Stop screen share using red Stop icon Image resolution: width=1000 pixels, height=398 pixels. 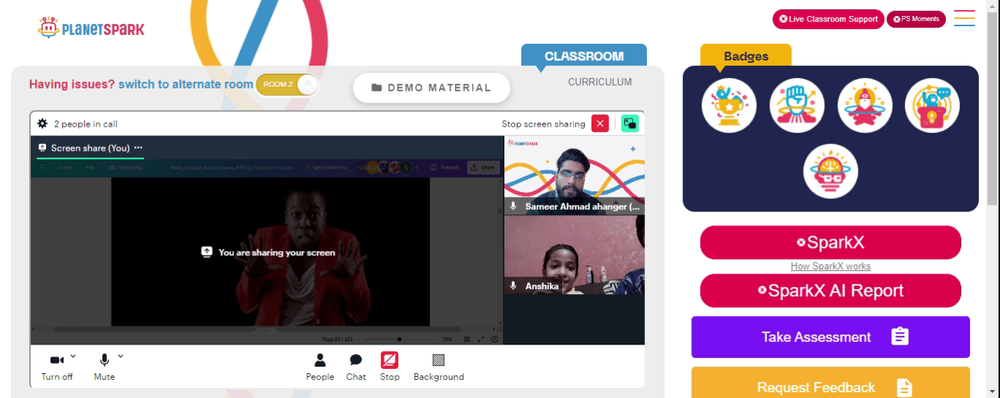(390, 367)
